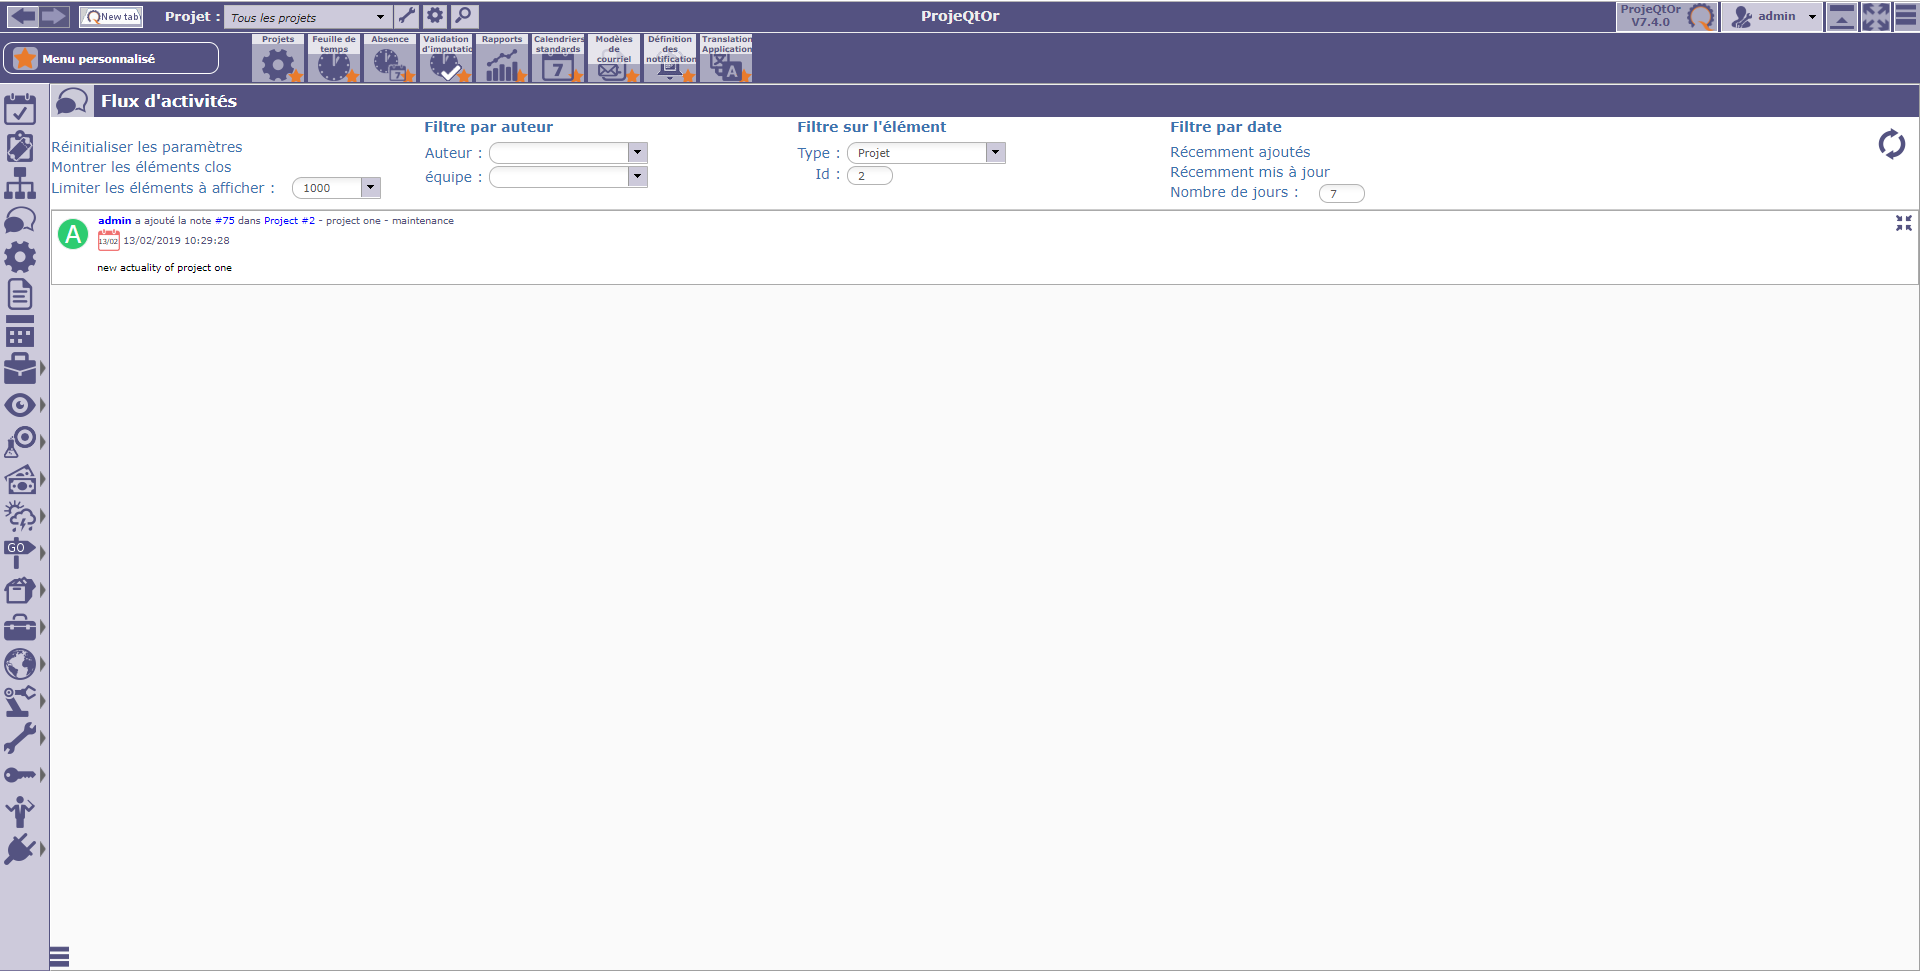Click the Nombre de jours input field
The width and height of the screenshot is (1920, 971).
coord(1342,193)
